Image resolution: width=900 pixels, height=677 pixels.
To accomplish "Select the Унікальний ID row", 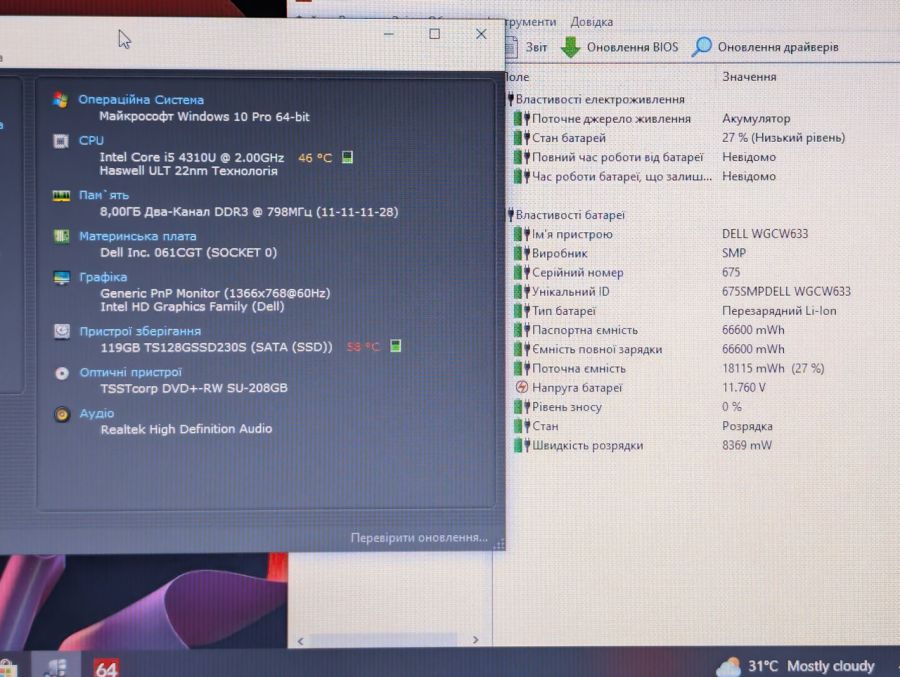I will (681, 292).
